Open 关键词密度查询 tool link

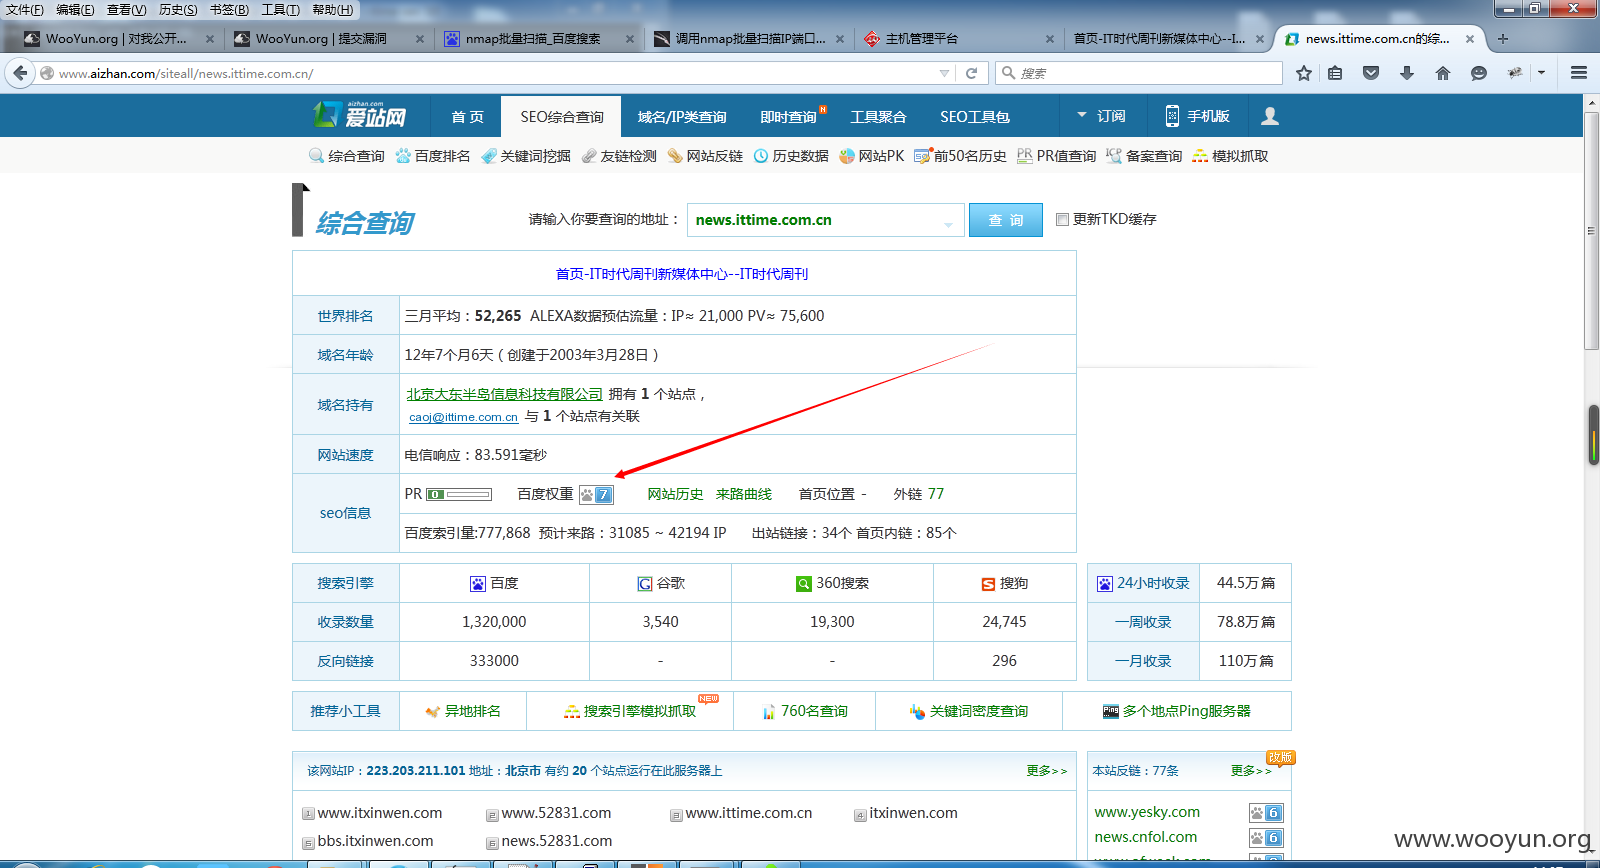click(969, 711)
